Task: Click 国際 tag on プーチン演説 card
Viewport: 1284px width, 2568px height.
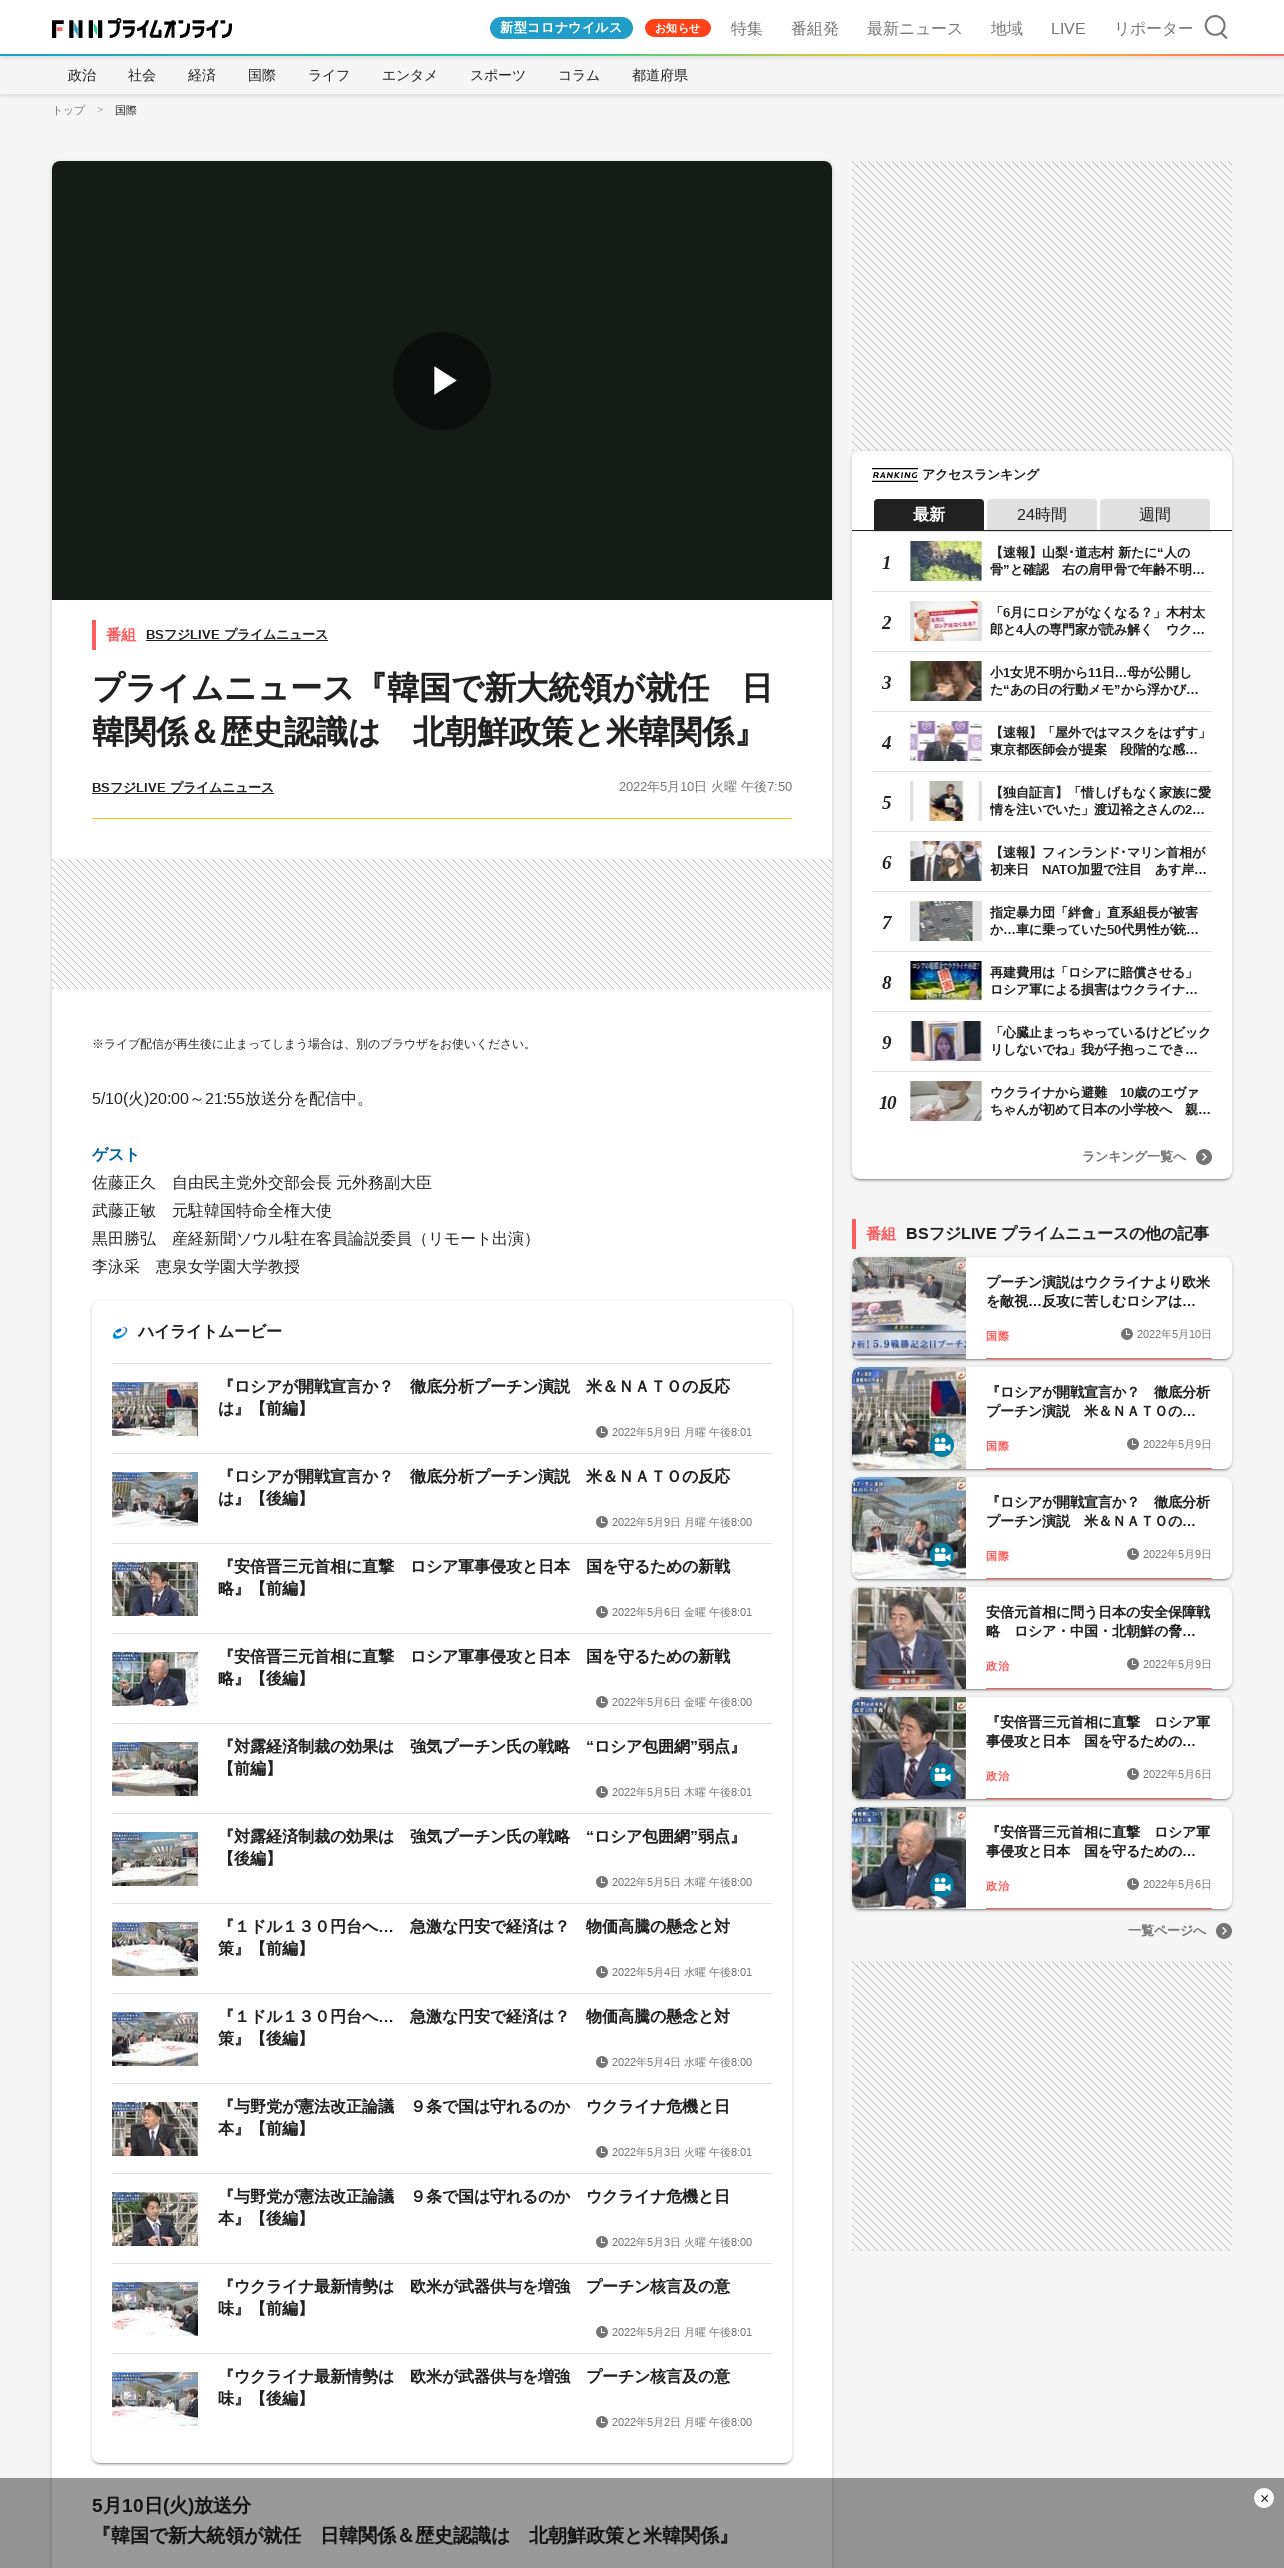Action: [x=997, y=1336]
